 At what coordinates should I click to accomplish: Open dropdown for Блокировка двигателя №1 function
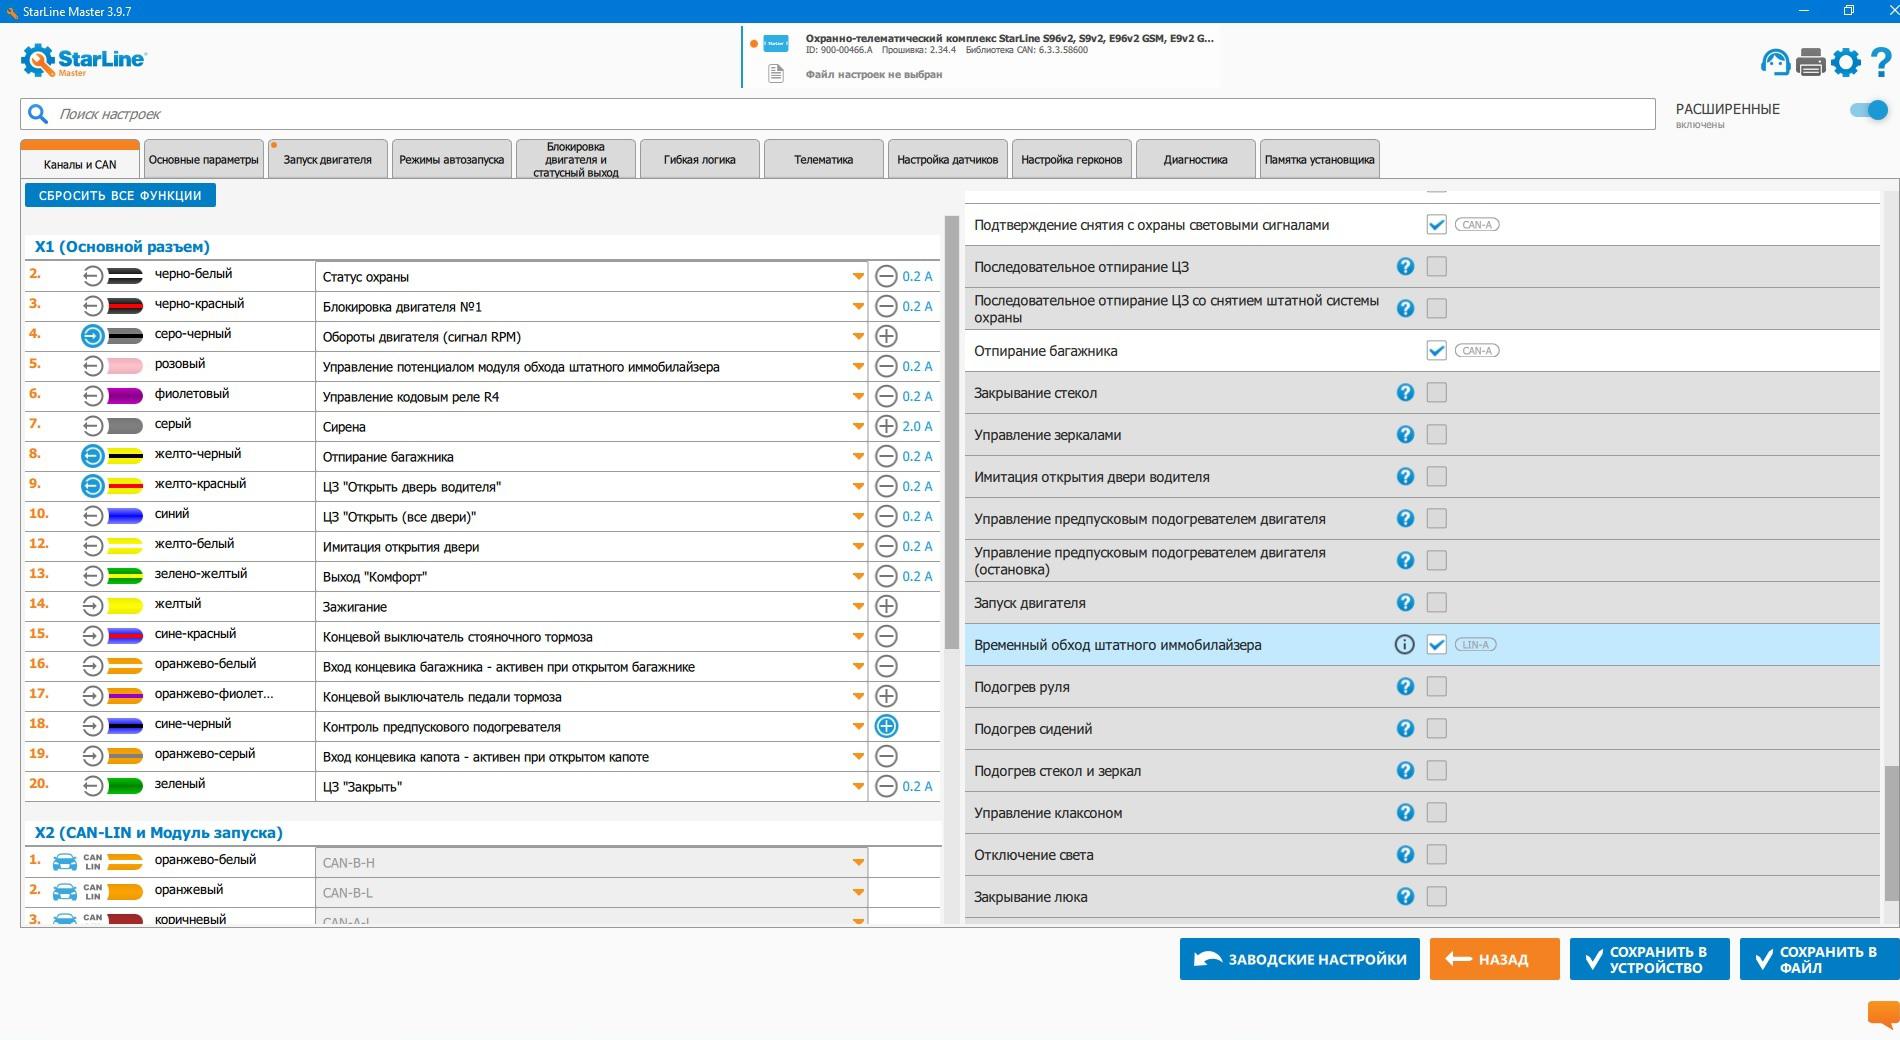tap(858, 307)
